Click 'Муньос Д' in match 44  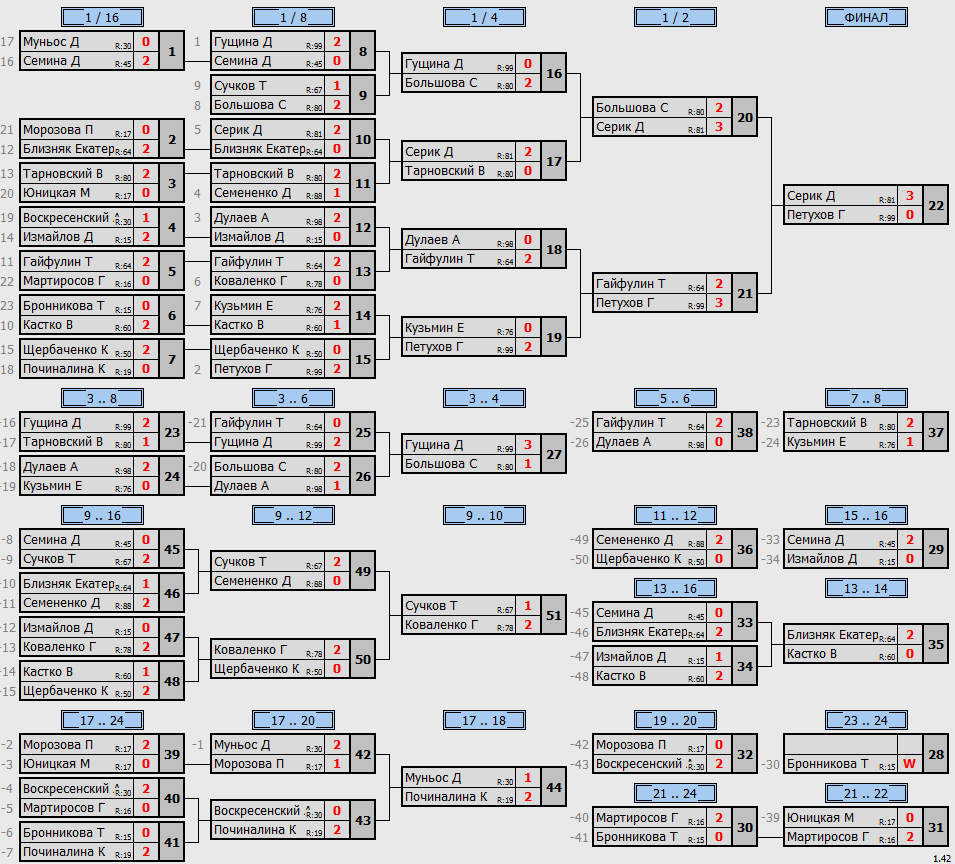pyautogui.click(x=433, y=778)
